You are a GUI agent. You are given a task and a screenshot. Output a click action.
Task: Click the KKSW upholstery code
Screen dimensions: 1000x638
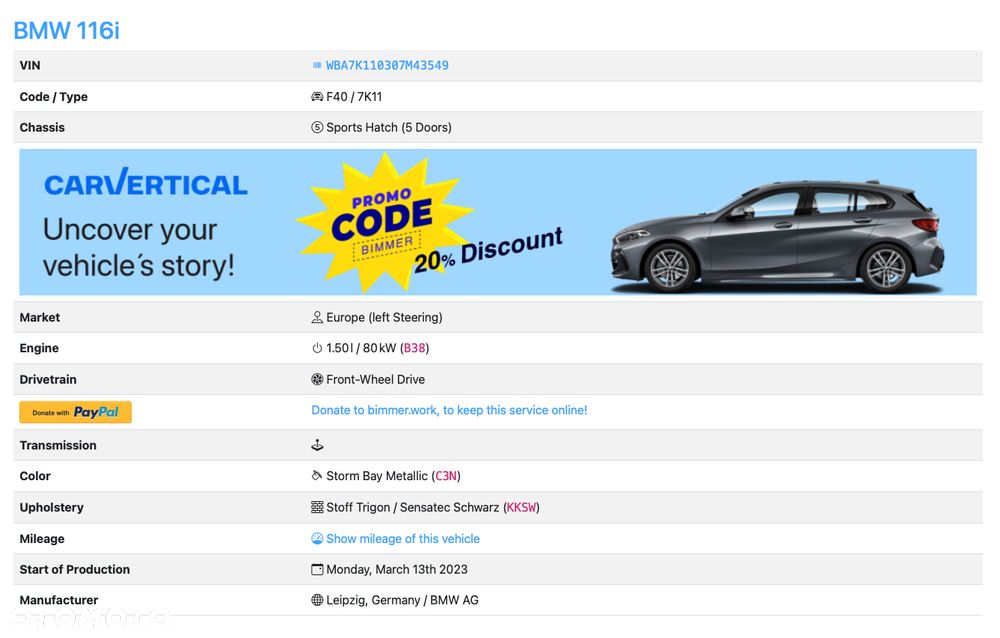click(521, 507)
